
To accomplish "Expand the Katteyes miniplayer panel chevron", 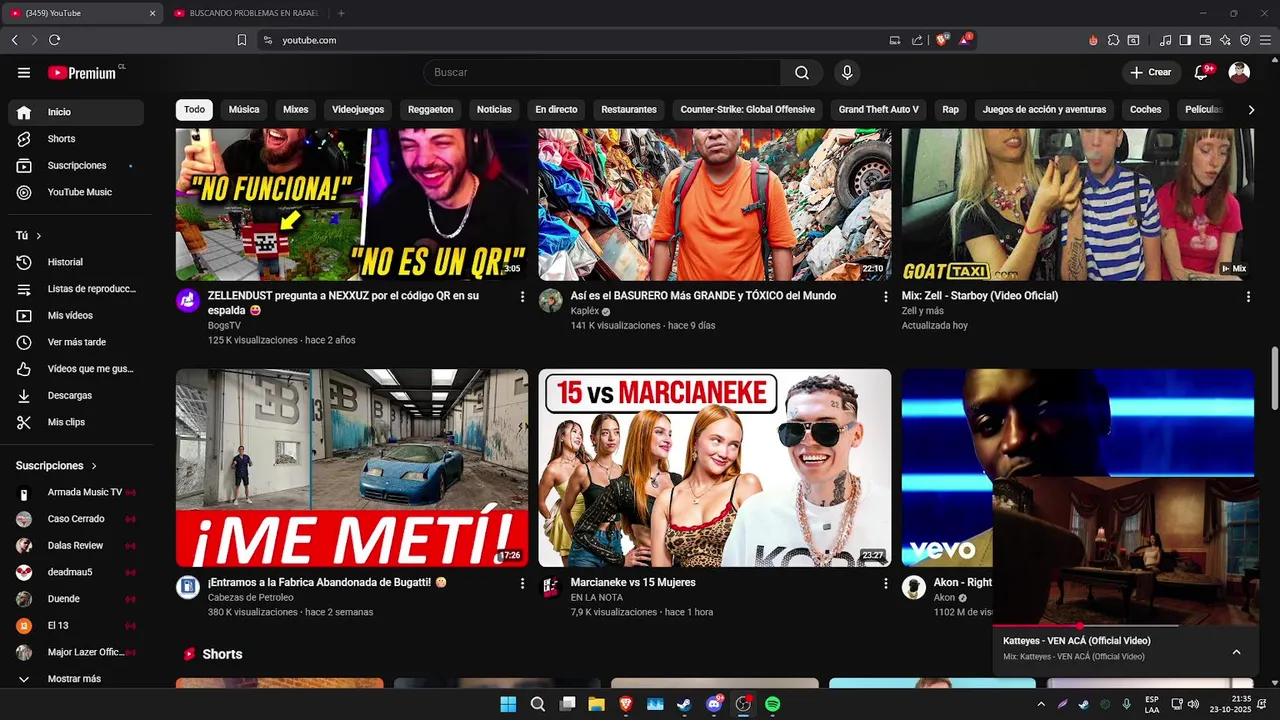I will coord(1236,652).
